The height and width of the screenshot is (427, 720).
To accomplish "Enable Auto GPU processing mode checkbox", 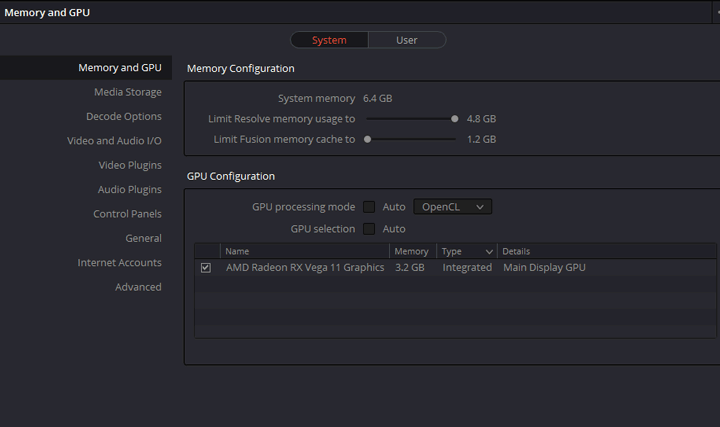I will click(x=369, y=207).
